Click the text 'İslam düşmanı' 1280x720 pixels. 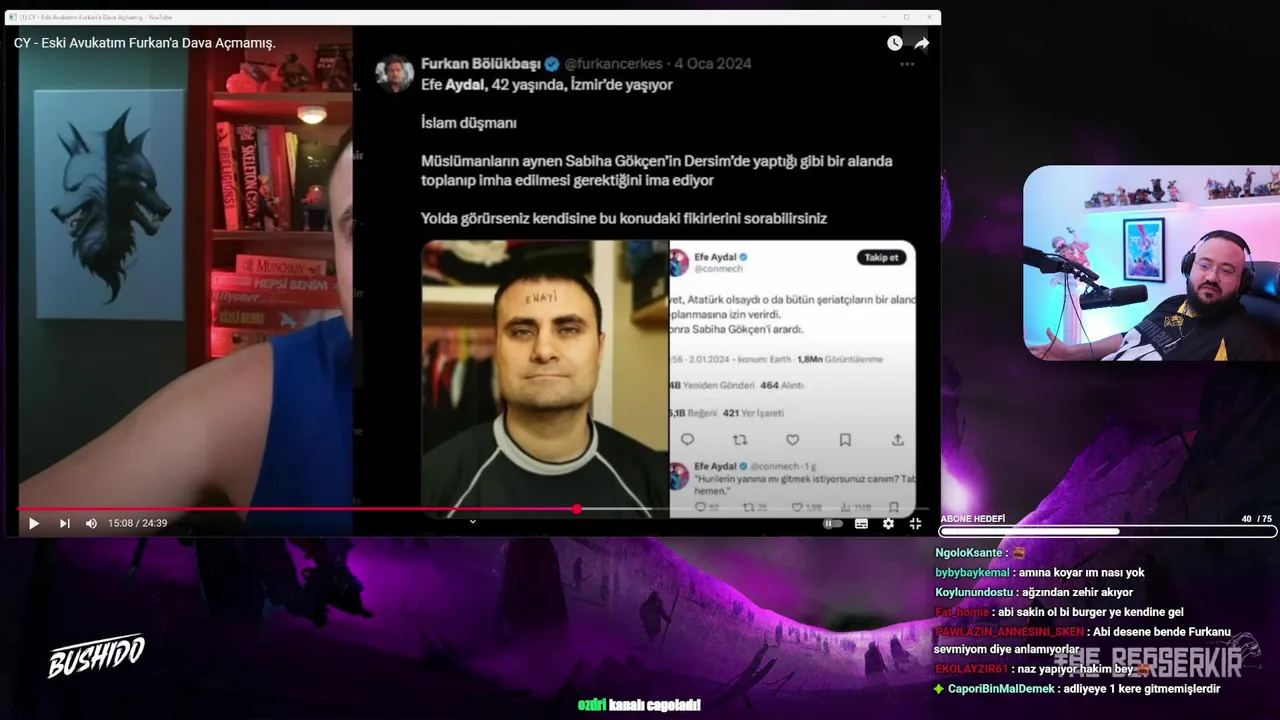coord(469,122)
